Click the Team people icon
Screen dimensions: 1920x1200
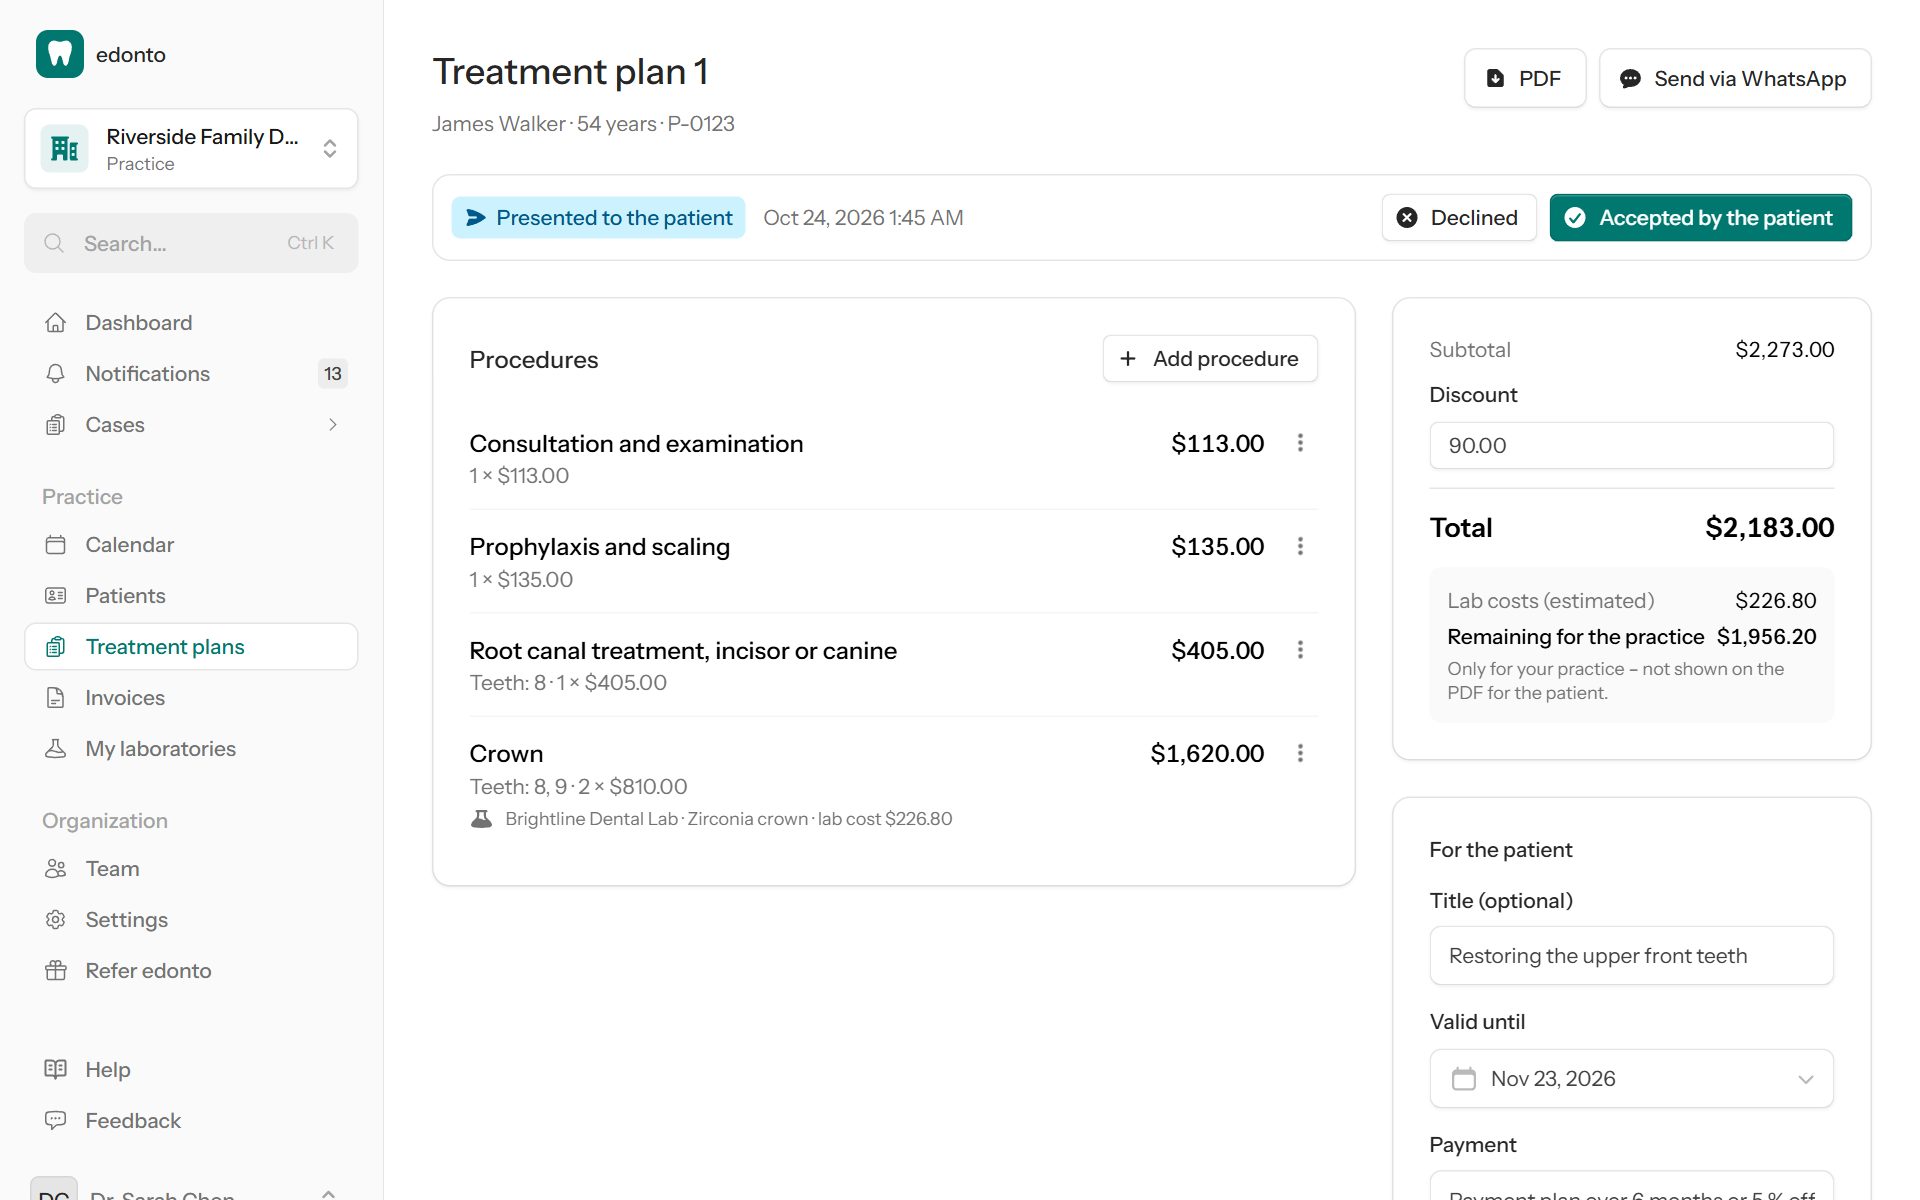tap(56, 868)
